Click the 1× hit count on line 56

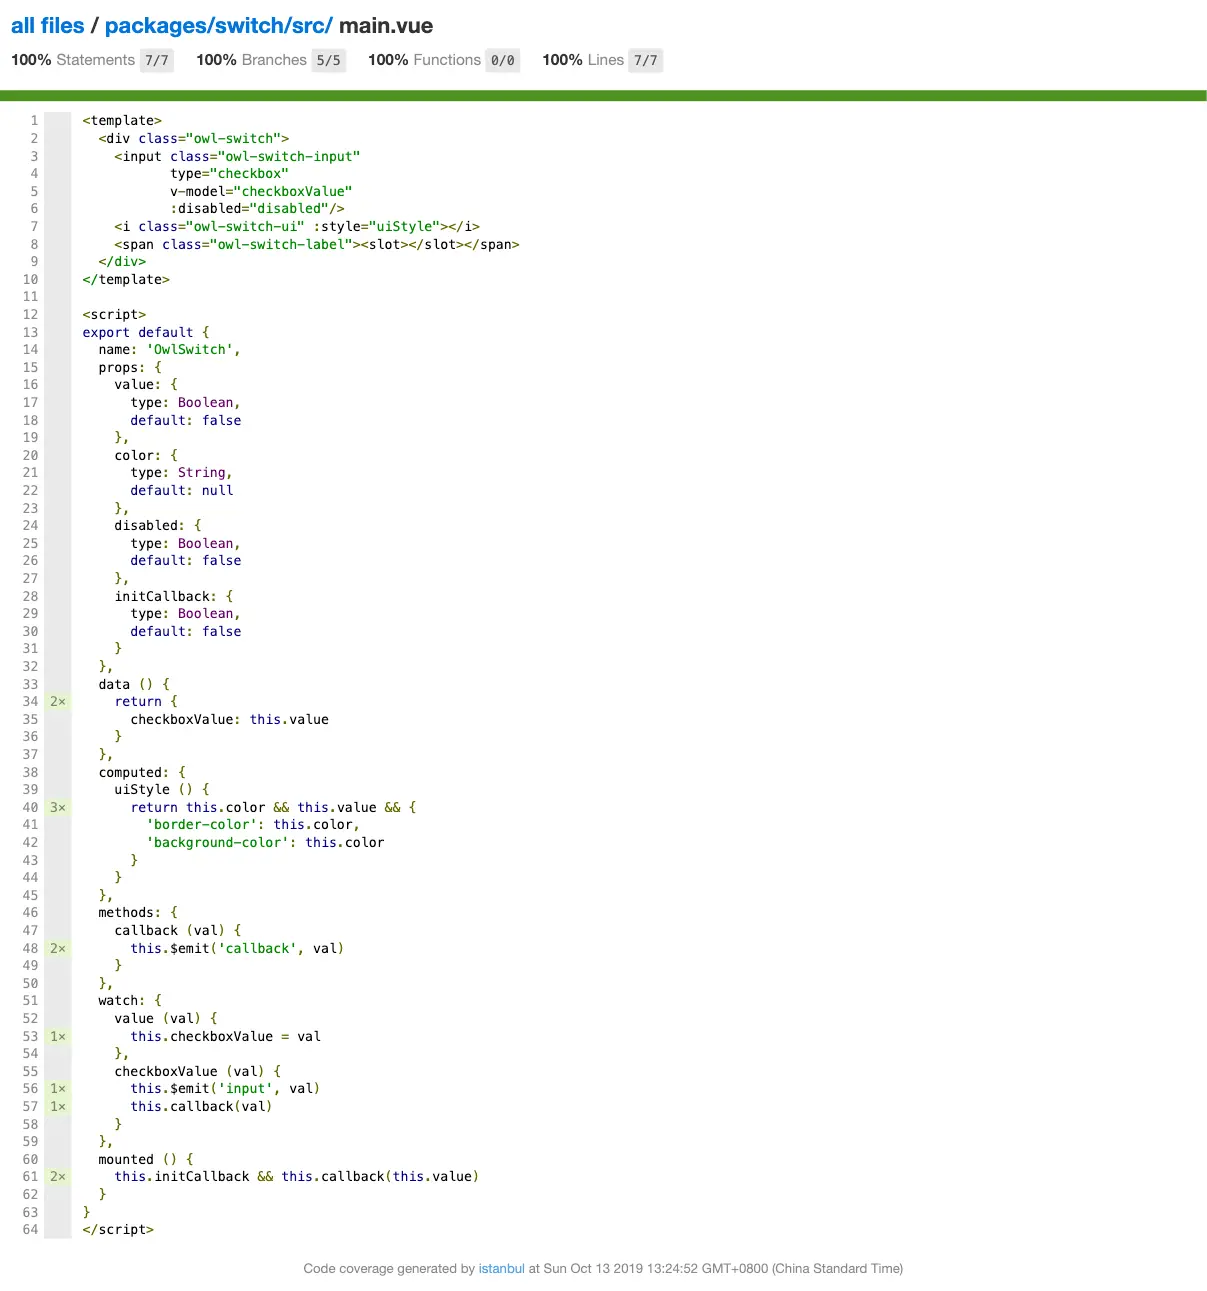(58, 1088)
